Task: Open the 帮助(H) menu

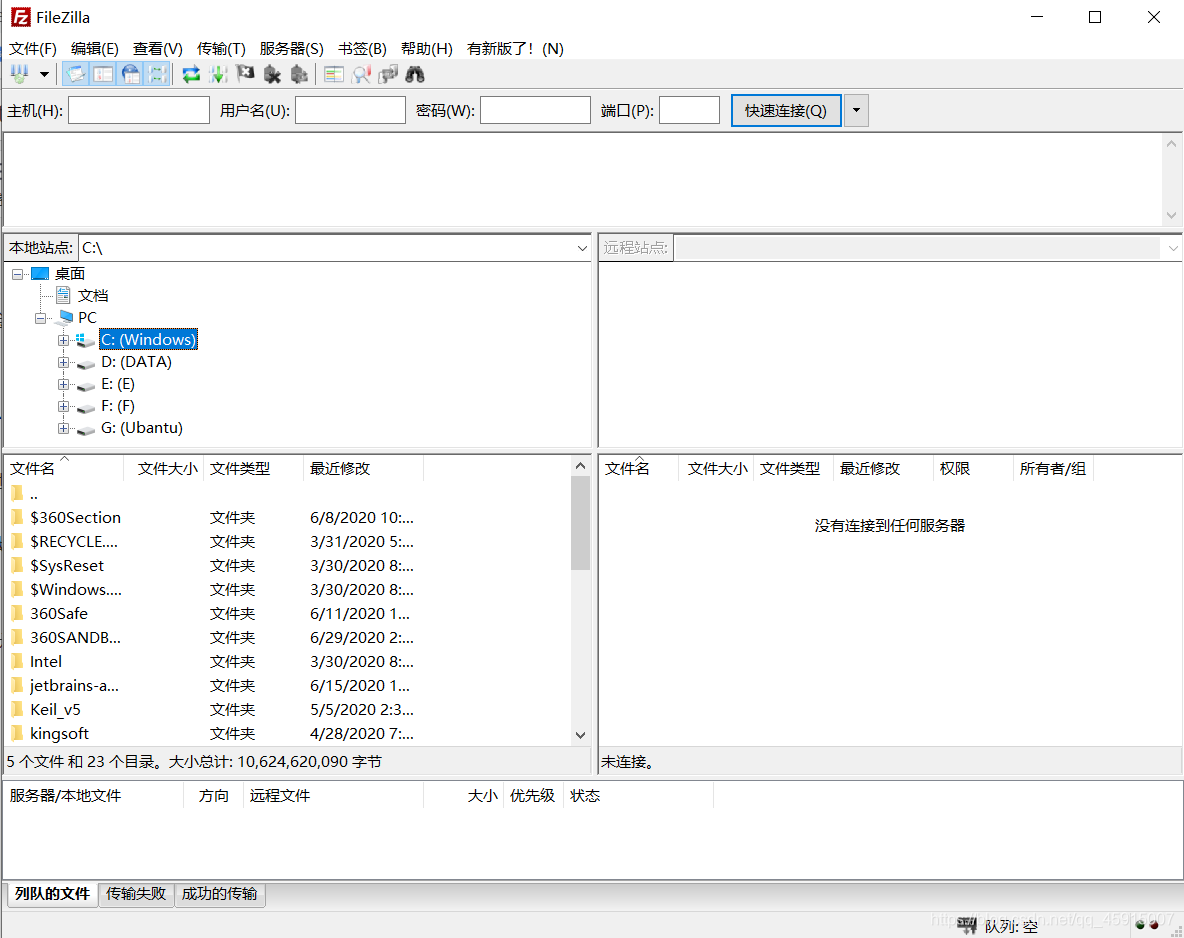Action: (427, 48)
